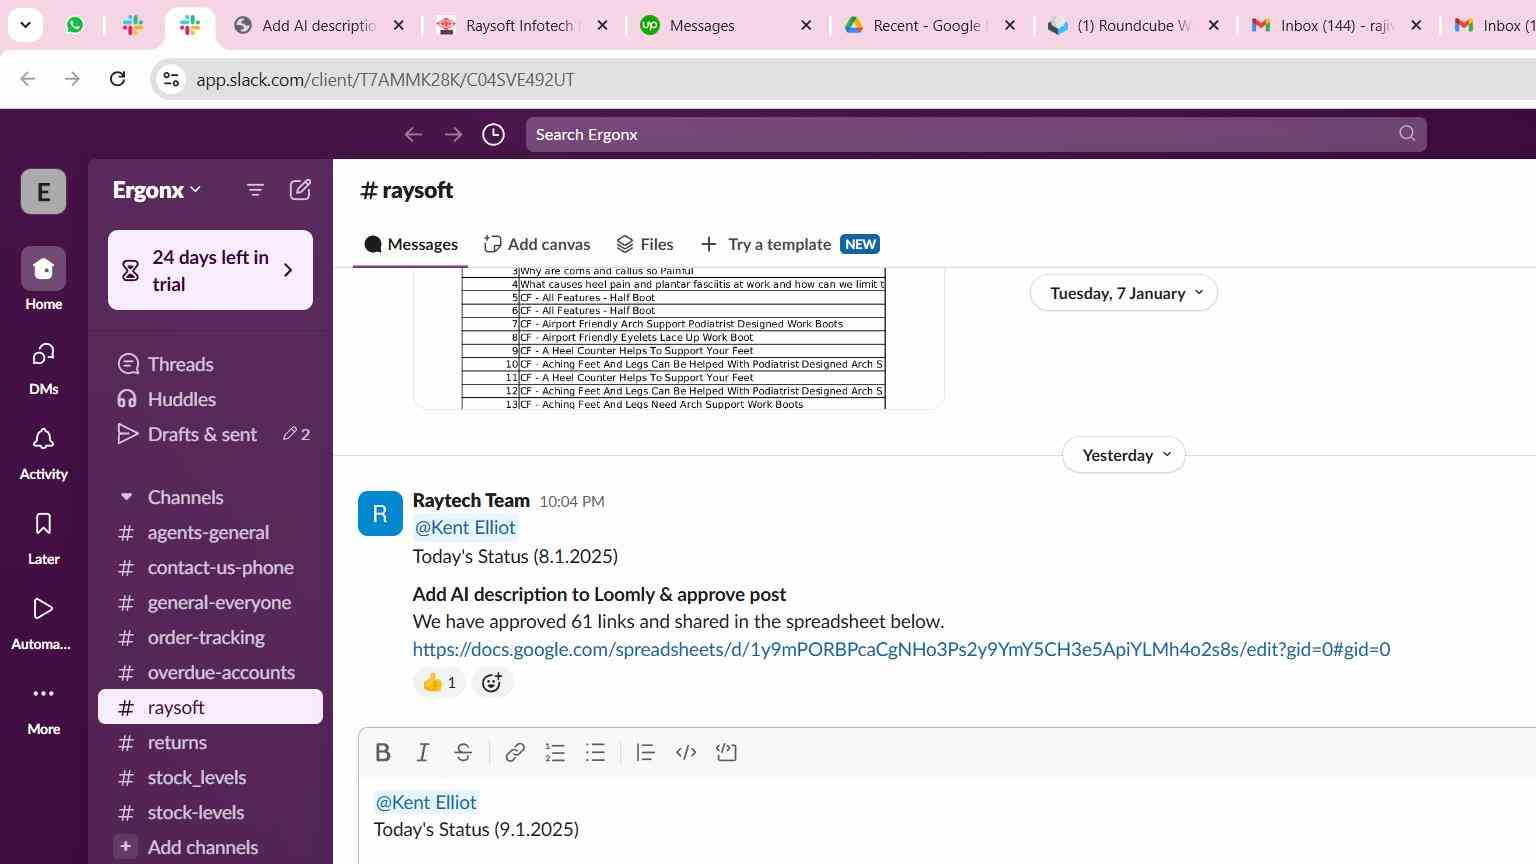Open the spreadsheet preview thumbnail
The image size is (1536, 864).
pyautogui.click(x=679, y=338)
